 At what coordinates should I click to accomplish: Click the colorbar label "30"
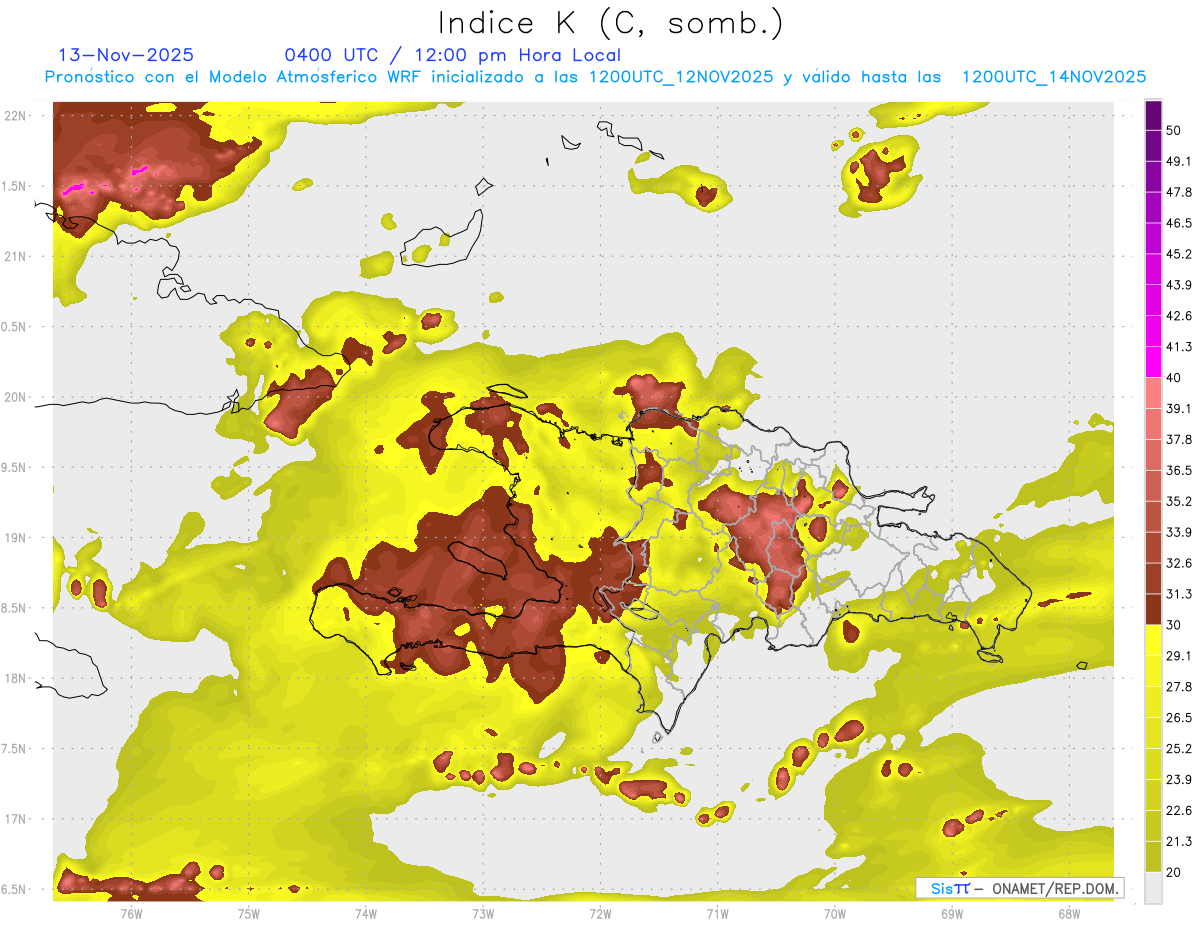(1174, 624)
